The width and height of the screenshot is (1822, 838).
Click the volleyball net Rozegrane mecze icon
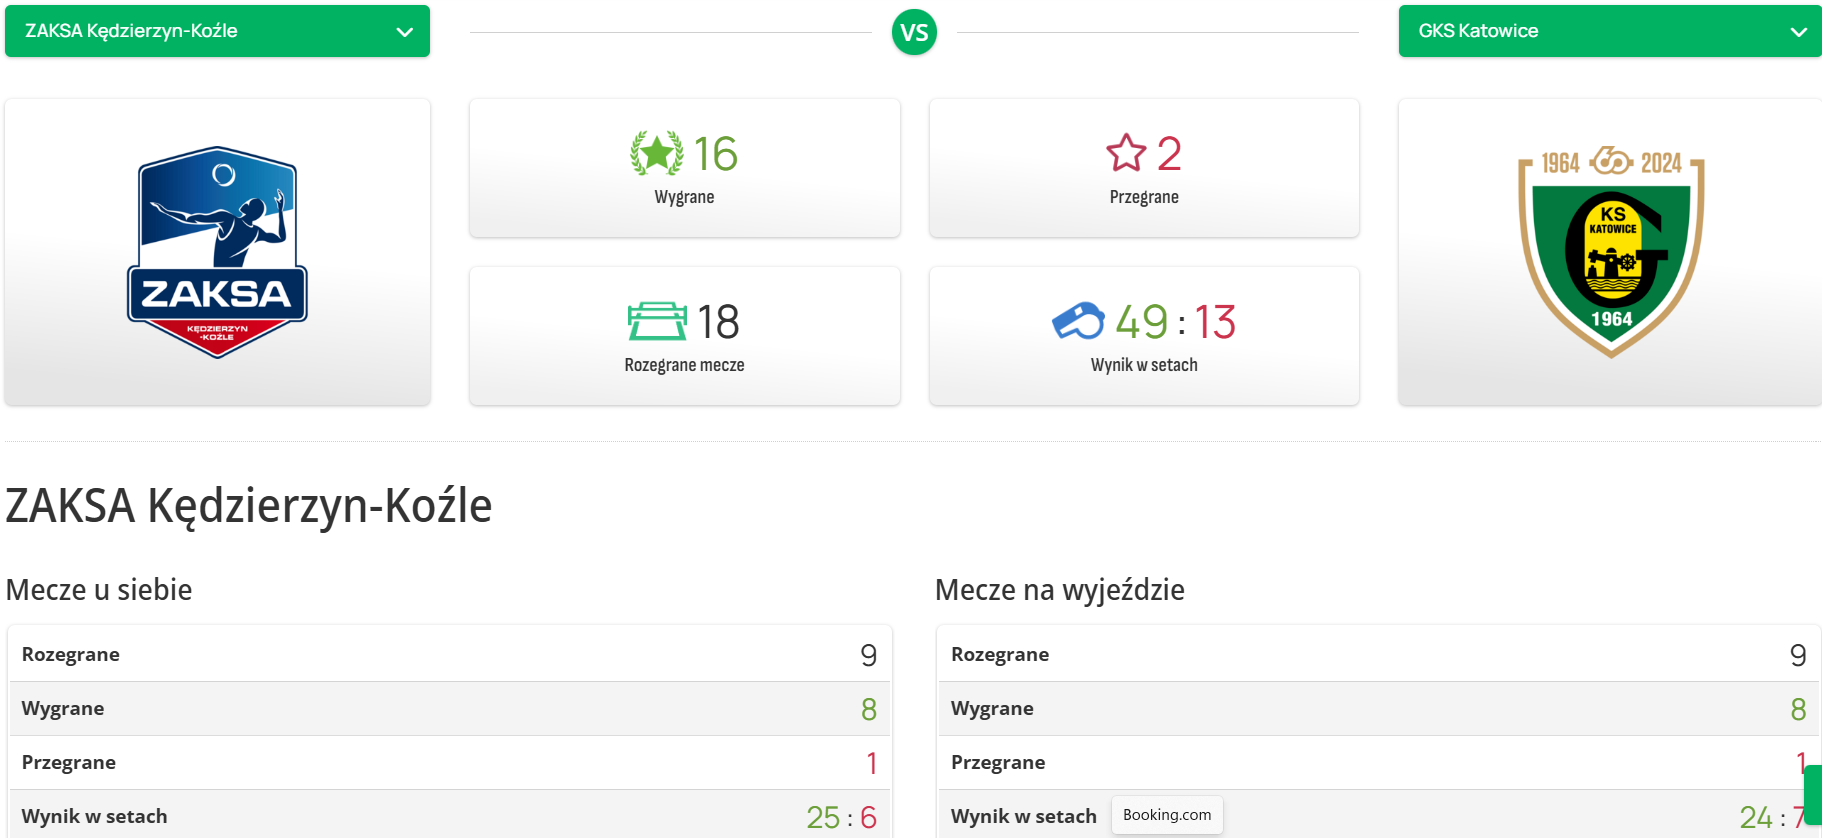click(x=657, y=322)
